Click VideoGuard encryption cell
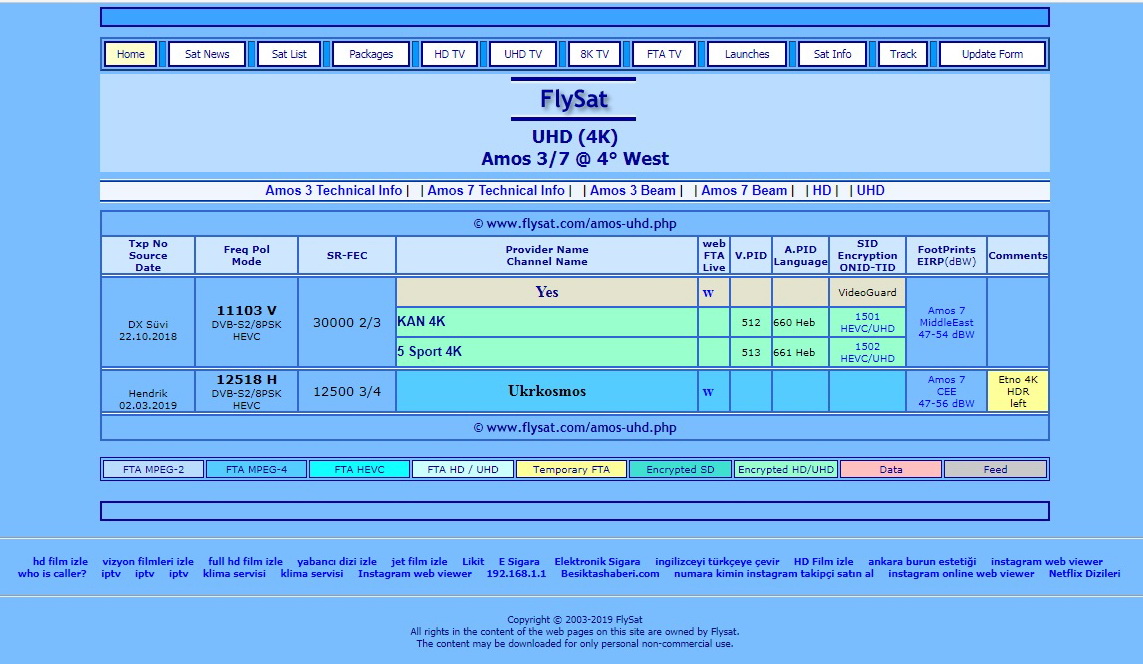The height and width of the screenshot is (664, 1143). [x=867, y=292]
